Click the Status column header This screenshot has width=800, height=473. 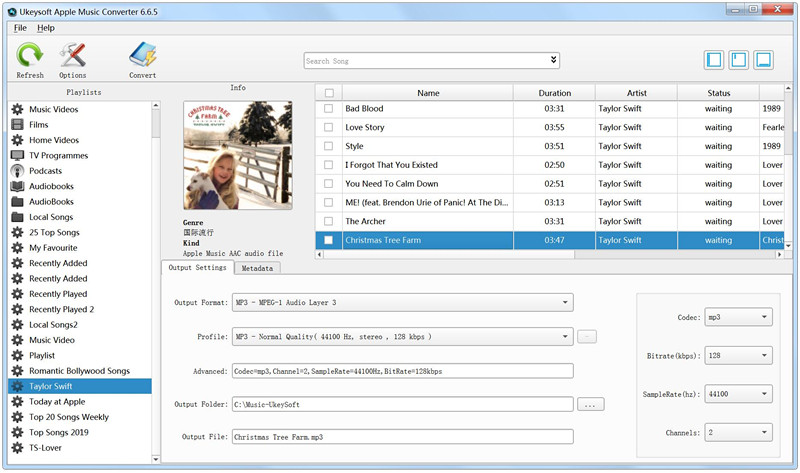[x=718, y=93]
